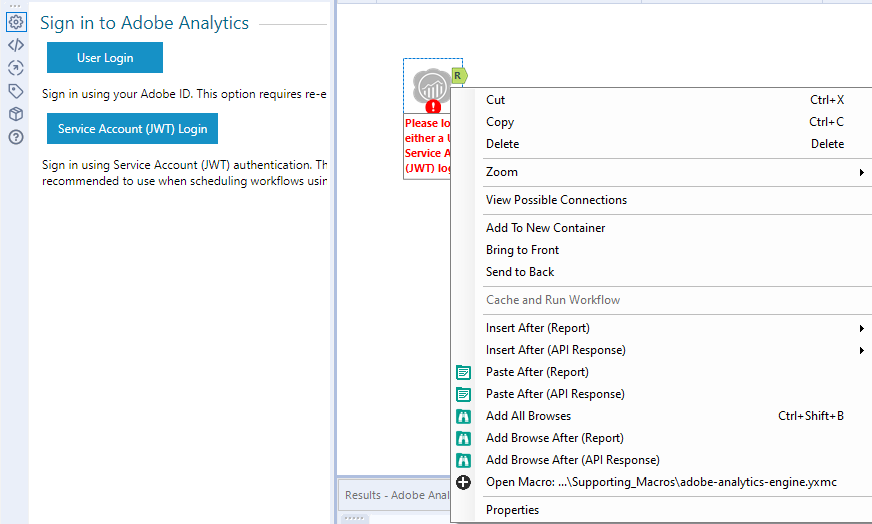Click the red error annotation under the tool
This screenshot has height=524, width=872.
click(428, 146)
